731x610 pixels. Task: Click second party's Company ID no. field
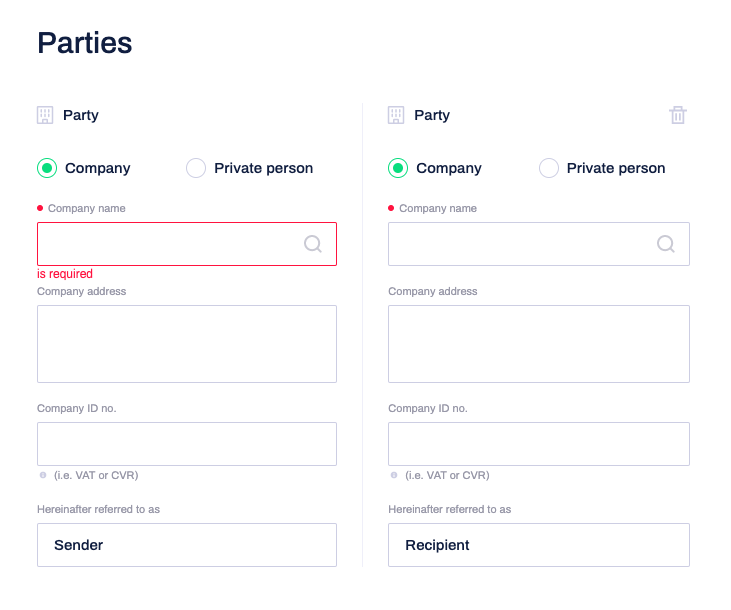539,444
